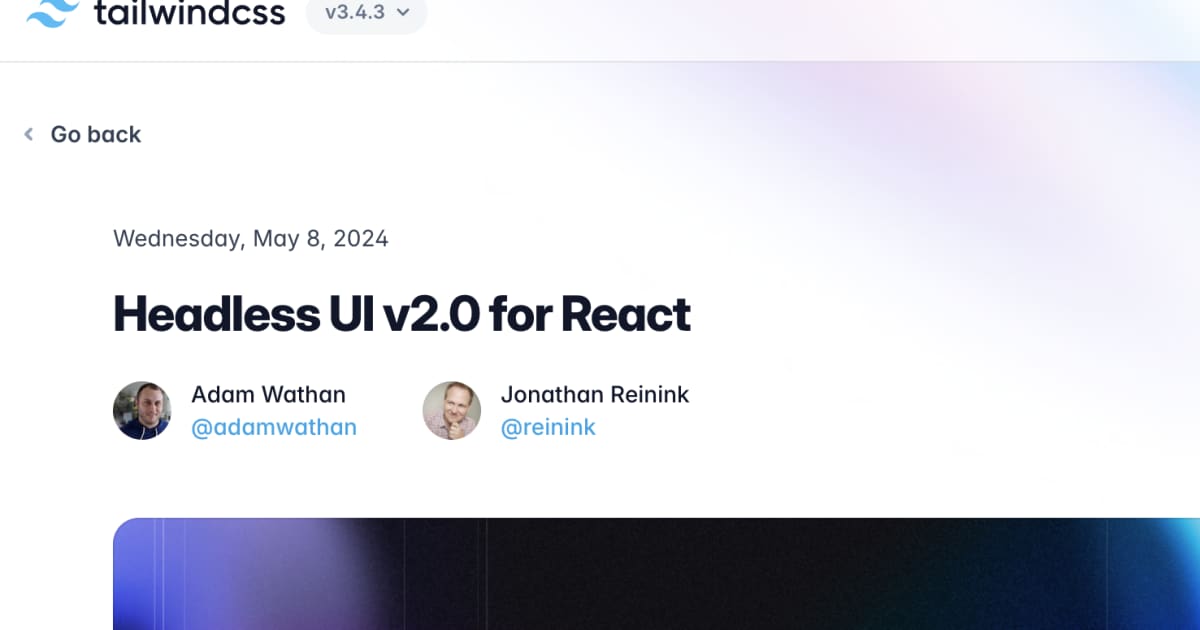Expand the version selector pill
The height and width of the screenshot is (630, 1200).
pyautogui.click(x=366, y=12)
